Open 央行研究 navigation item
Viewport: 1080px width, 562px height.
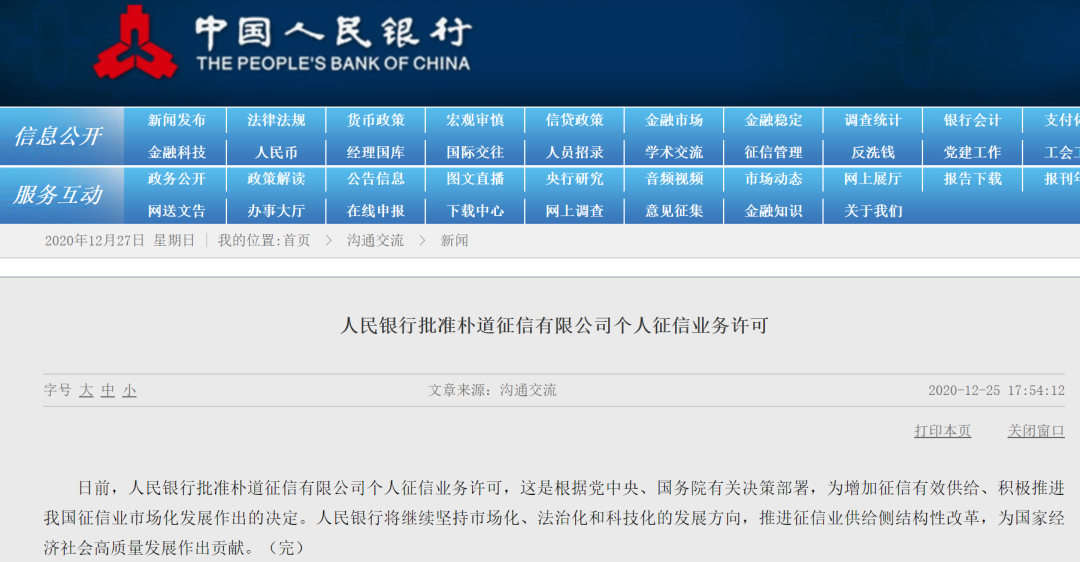574,179
